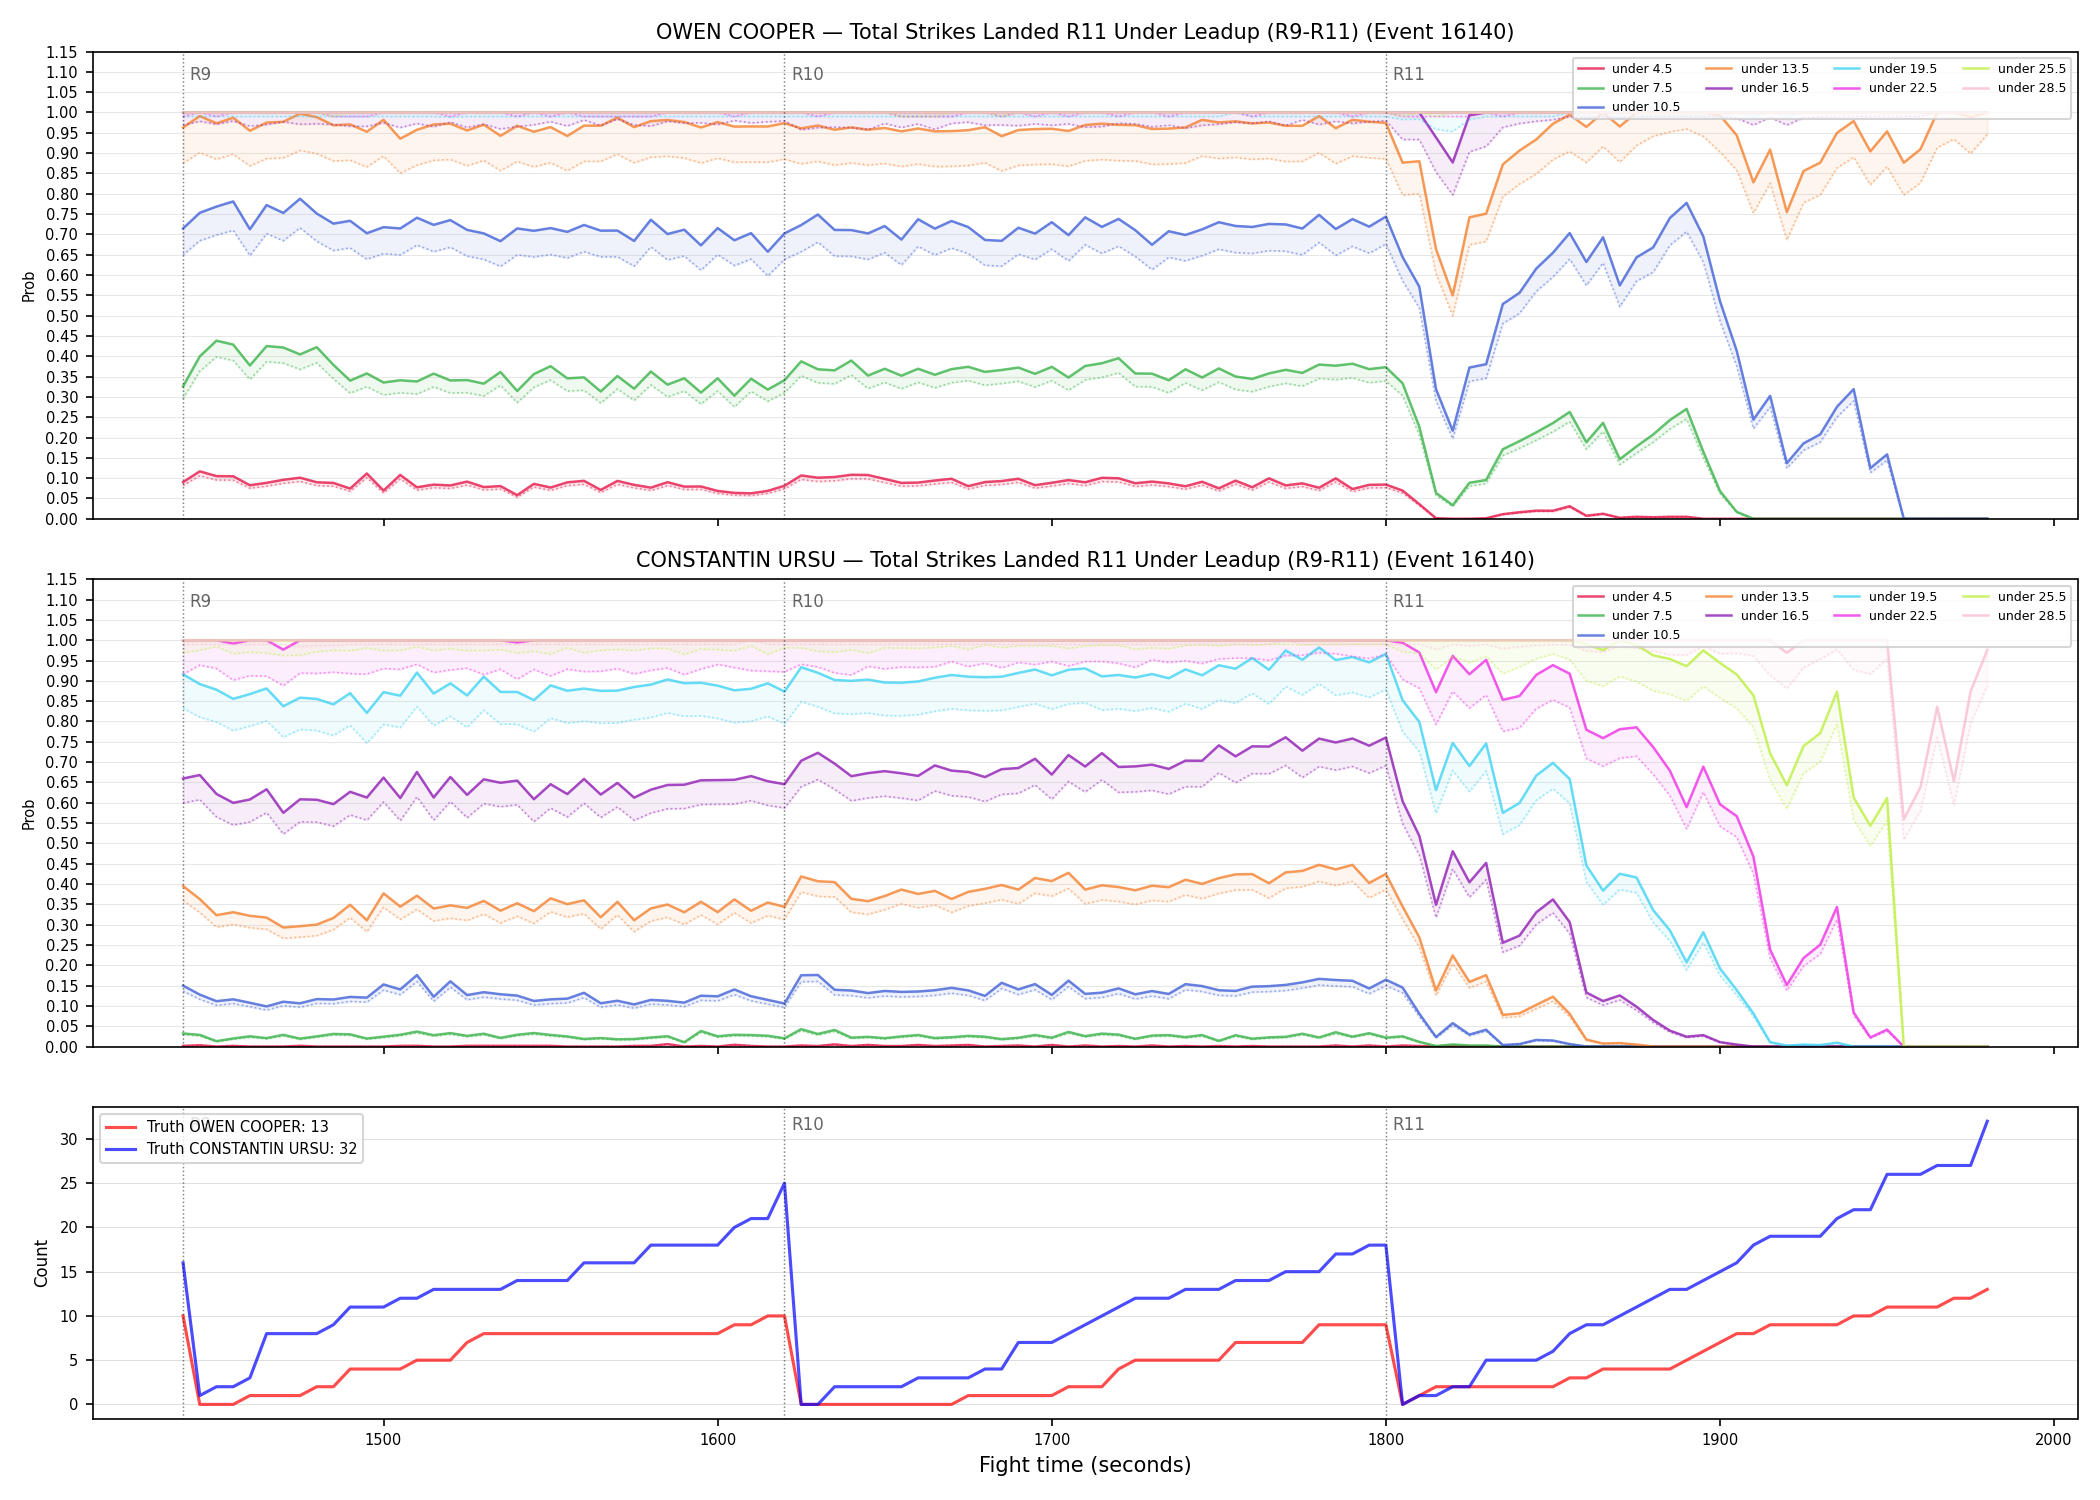The width and height of the screenshot is (2100, 1500).
Task: Click the R10 round label in Constantin Ursu chart
Action: coord(807,601)
